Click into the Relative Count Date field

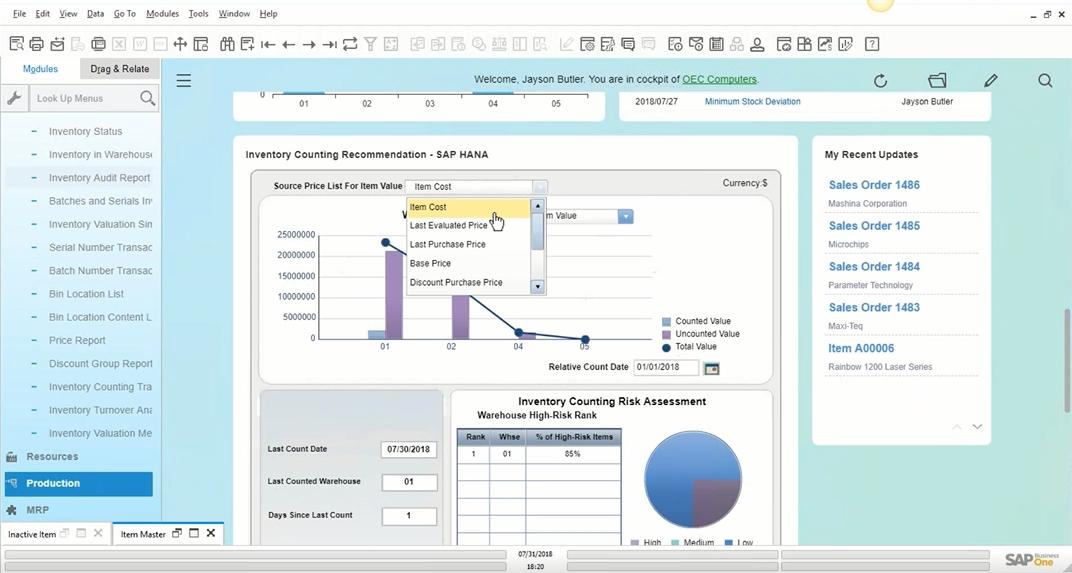coord(666,368)
